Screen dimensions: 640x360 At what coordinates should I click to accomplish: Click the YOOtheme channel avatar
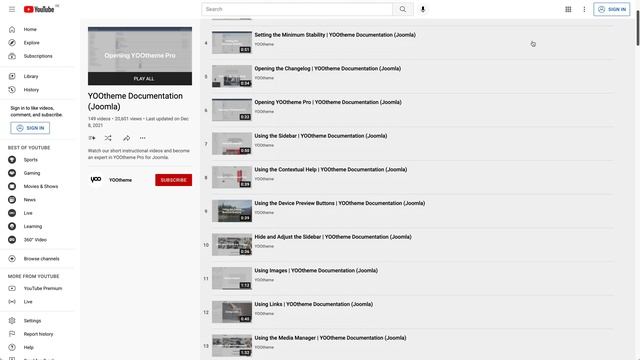click(x=96, y=180)
